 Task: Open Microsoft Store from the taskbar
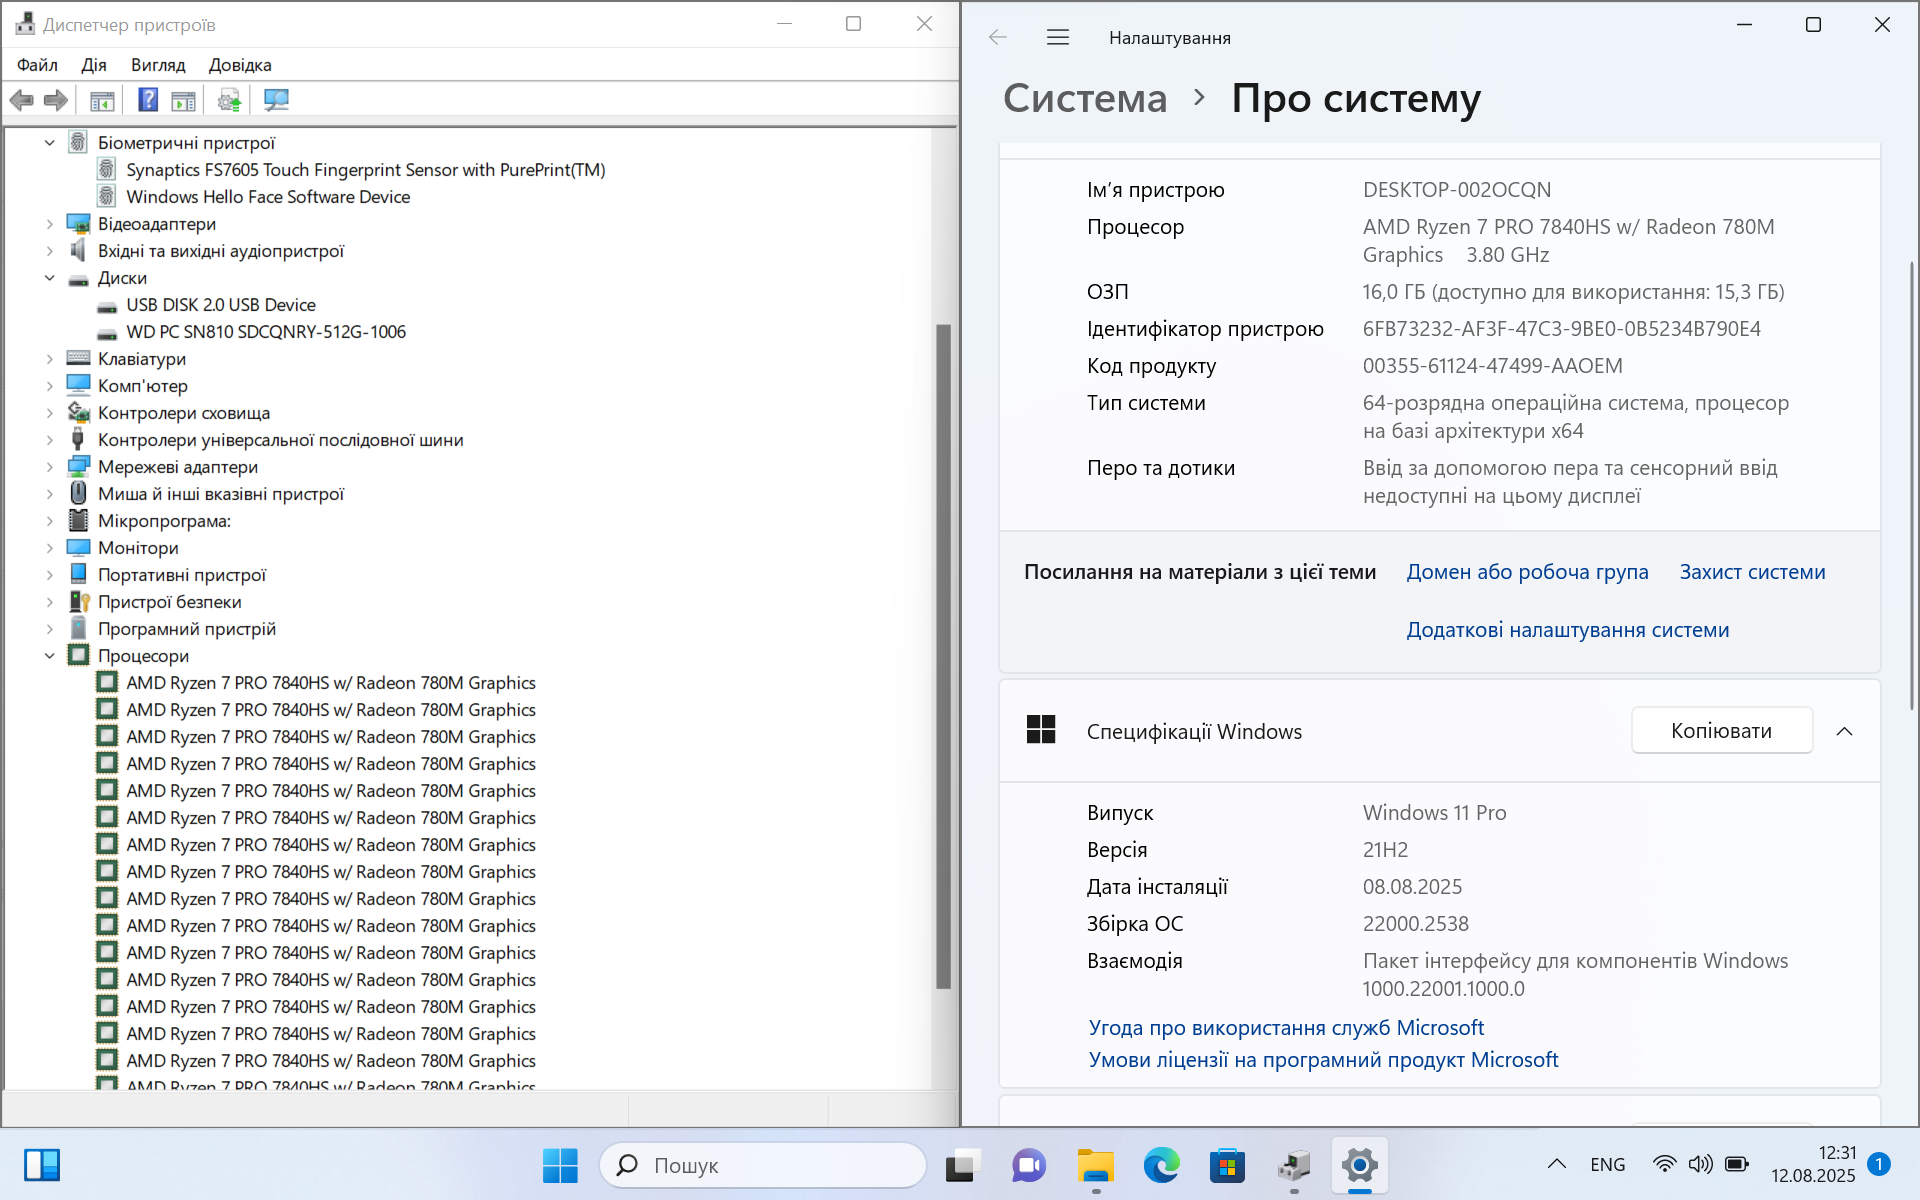[1227, 1165]
